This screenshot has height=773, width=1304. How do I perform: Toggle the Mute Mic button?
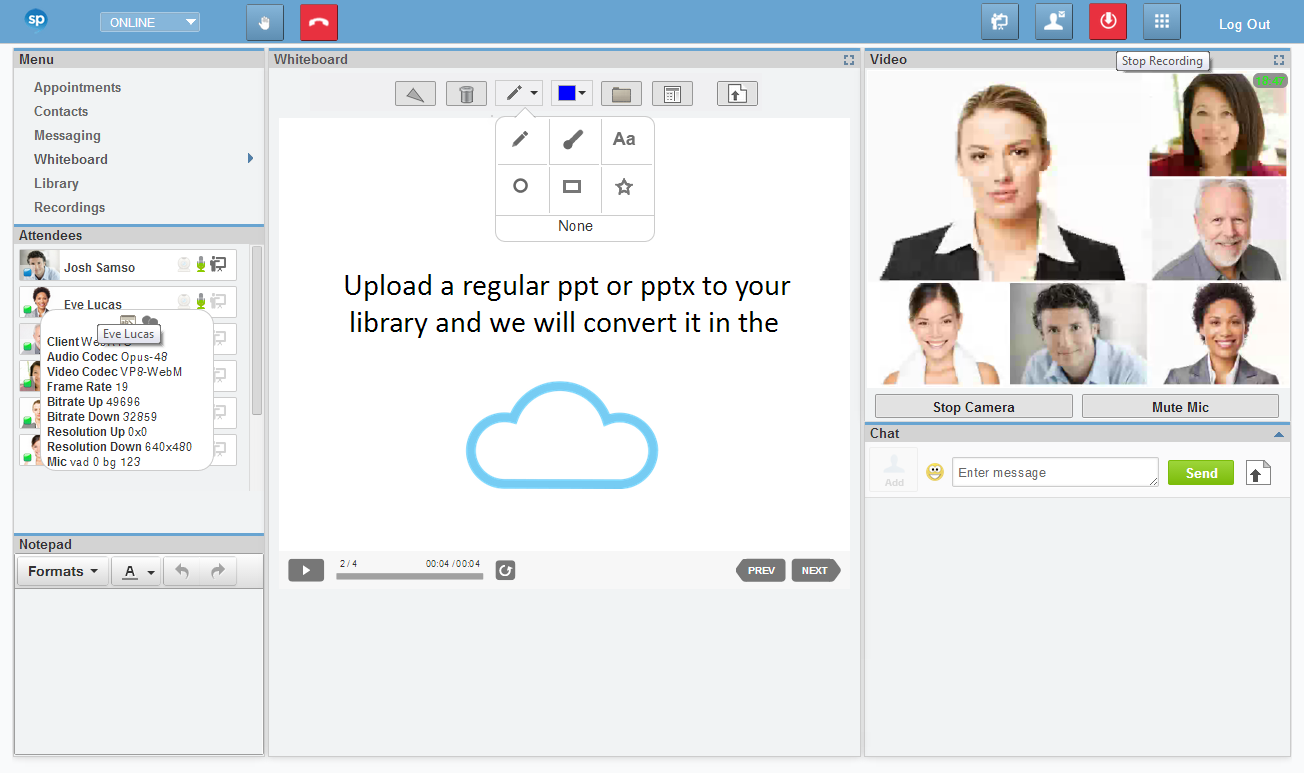coord(1180,407)
